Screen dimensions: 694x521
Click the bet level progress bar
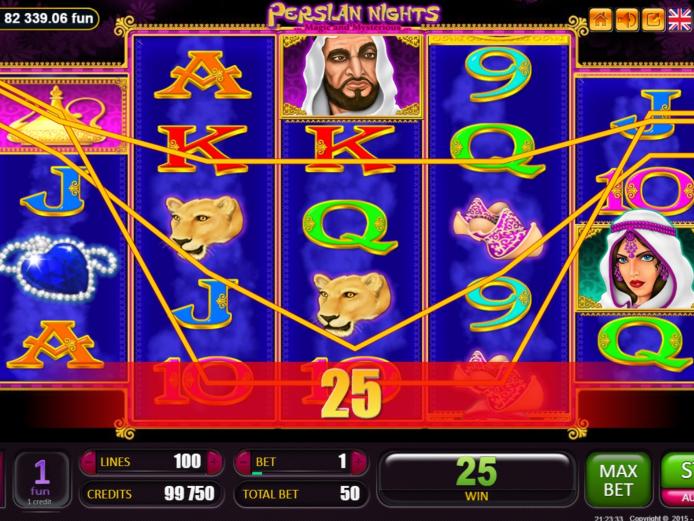[x=301, y=473]
